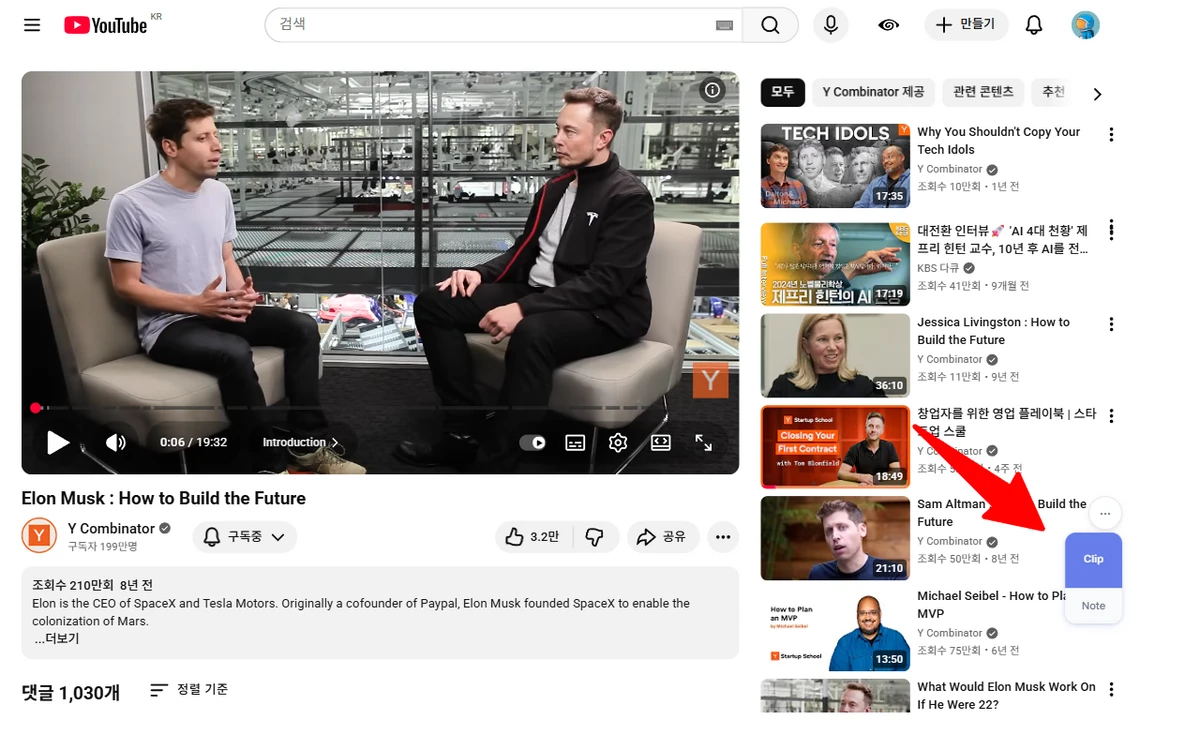Dislike the video

[x=595, y=537]
